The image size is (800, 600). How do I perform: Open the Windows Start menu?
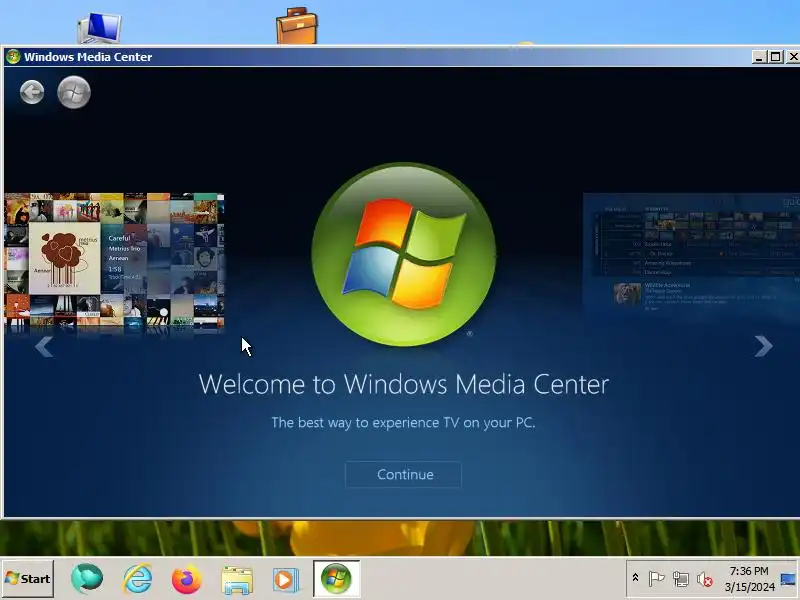pos(28,579)
